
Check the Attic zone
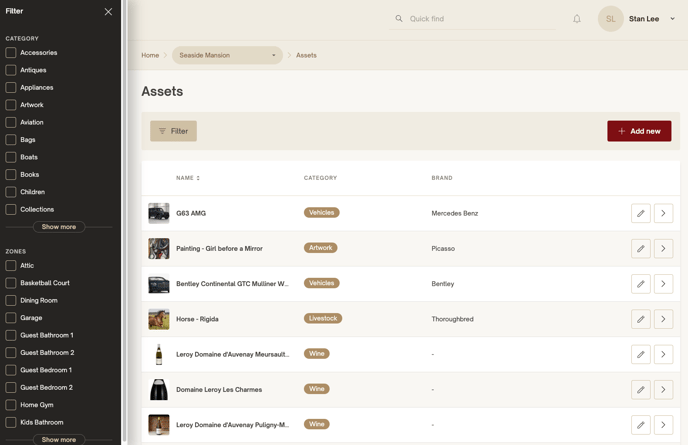(11, 266)
